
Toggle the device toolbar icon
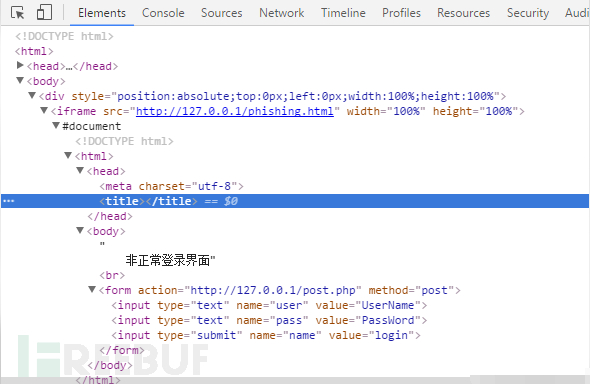(44, 12)
